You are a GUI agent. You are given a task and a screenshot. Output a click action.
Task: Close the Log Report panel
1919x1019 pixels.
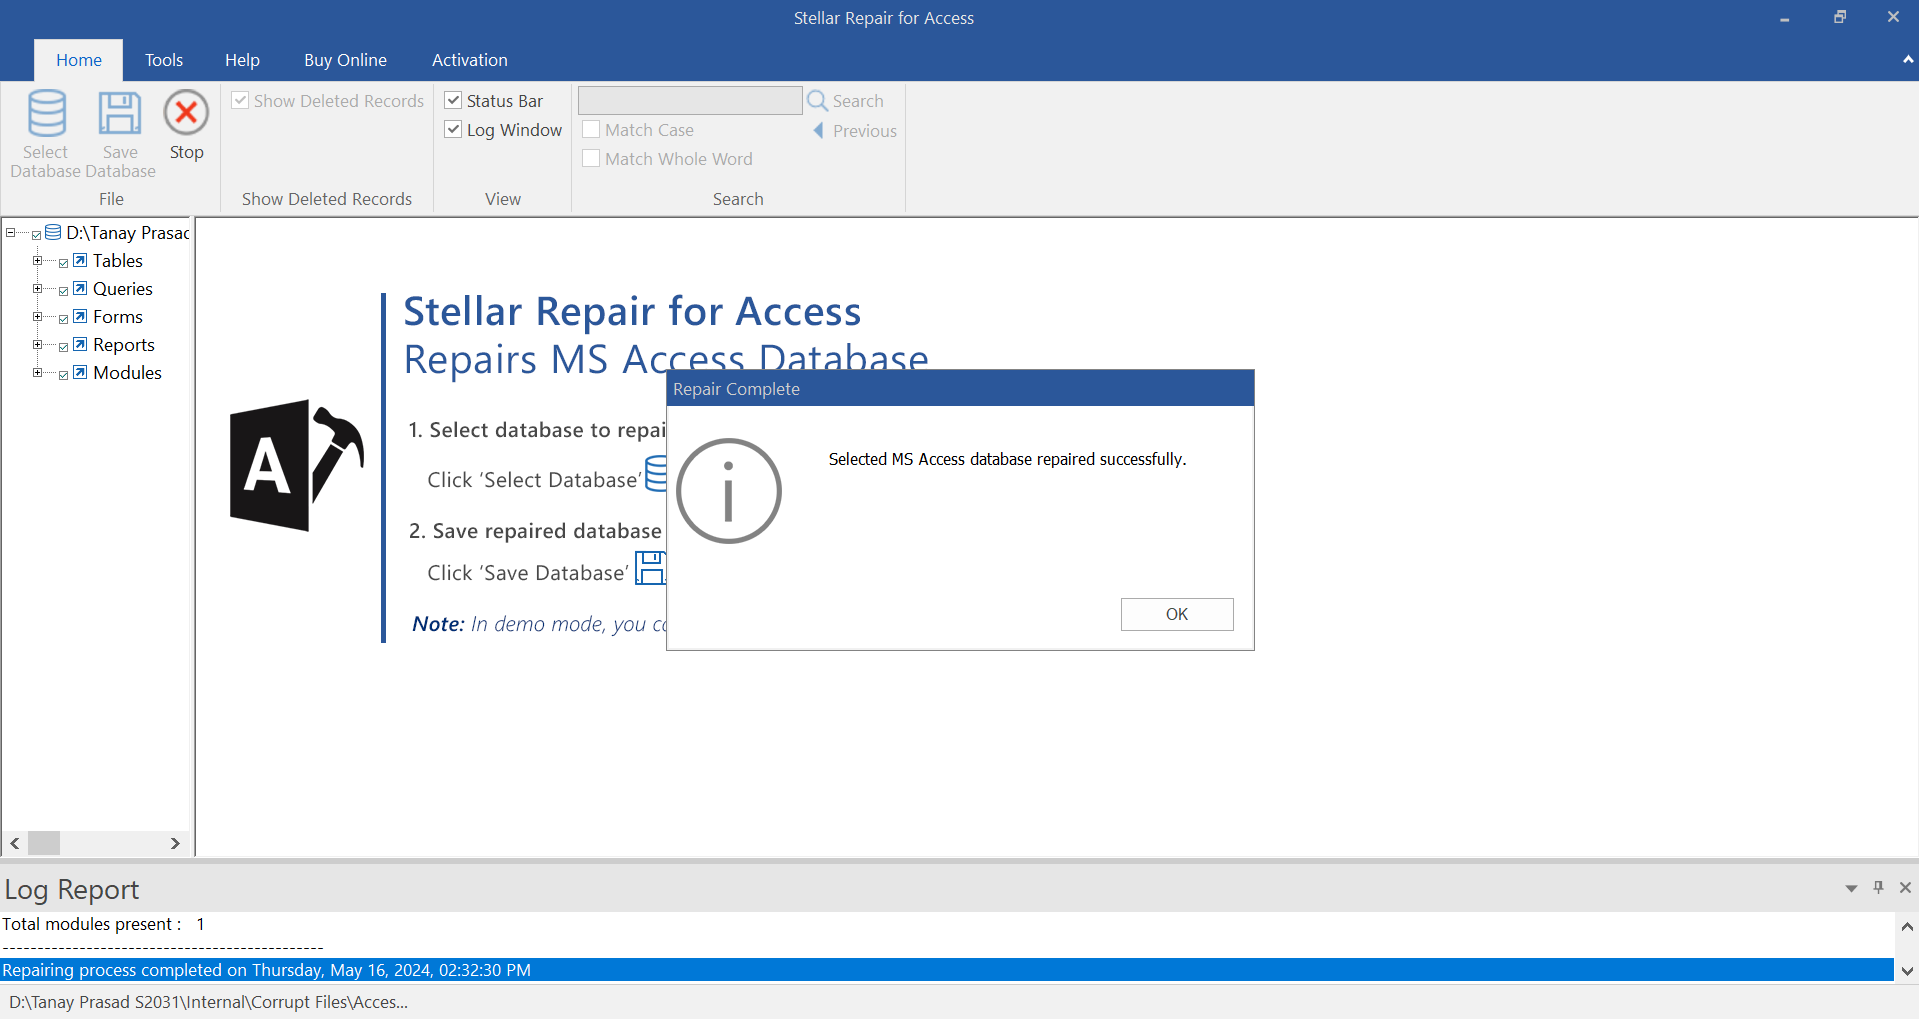(1905, 887)
